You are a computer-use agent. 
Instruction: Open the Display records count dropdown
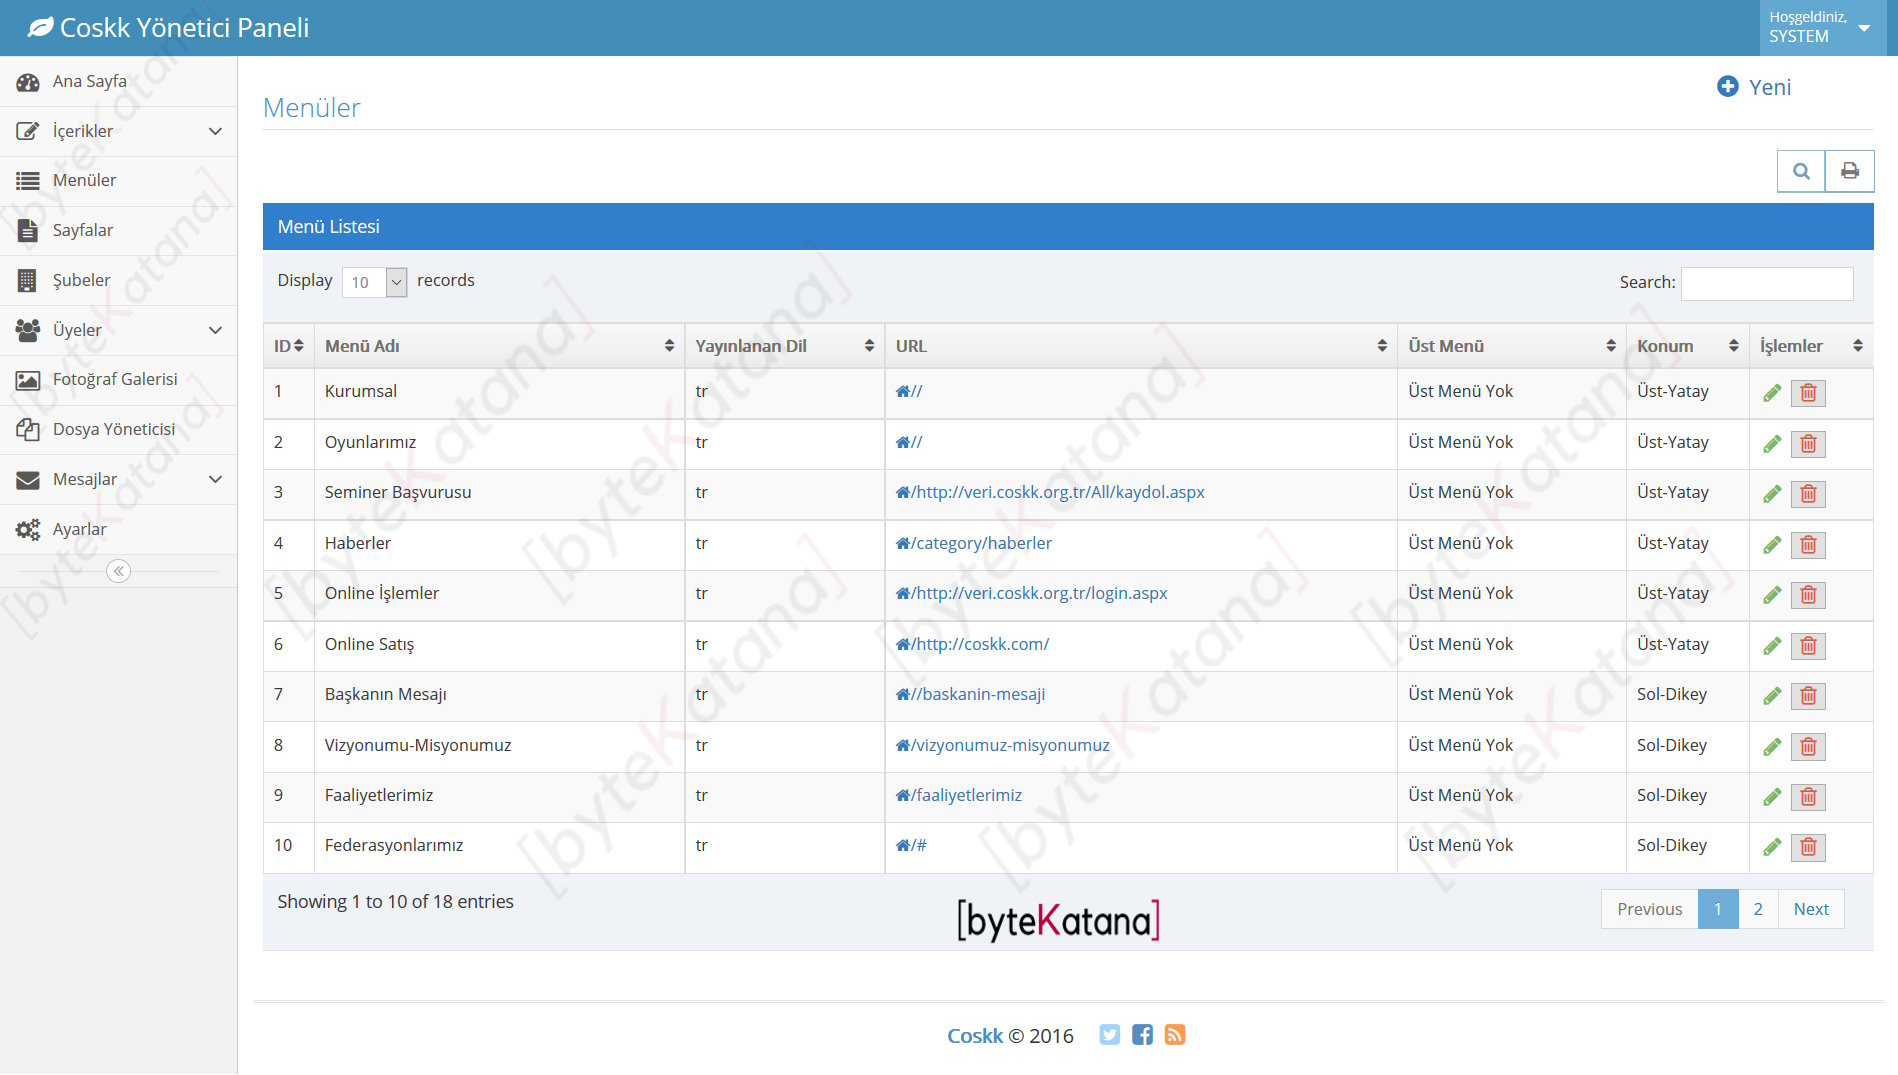point(374,282)
